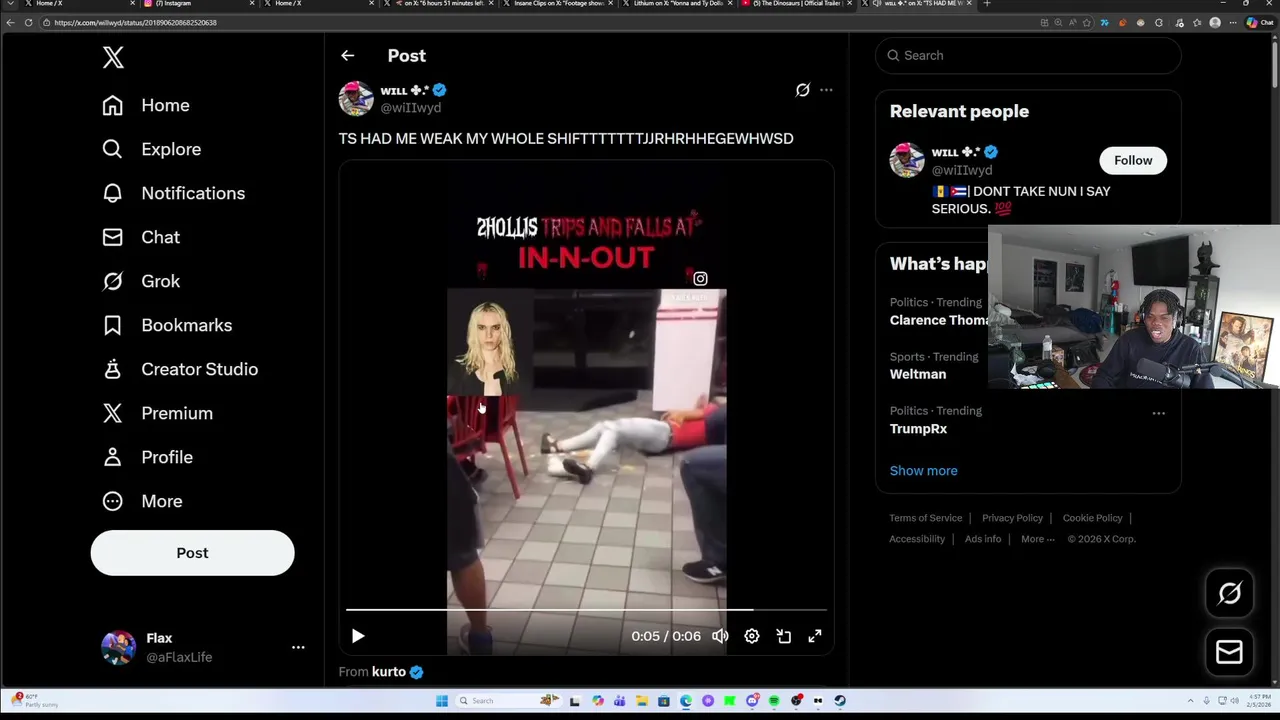Viewport: 1280px width, 720px height.
Task: Go to Profile
Action: tap(147, 457)
